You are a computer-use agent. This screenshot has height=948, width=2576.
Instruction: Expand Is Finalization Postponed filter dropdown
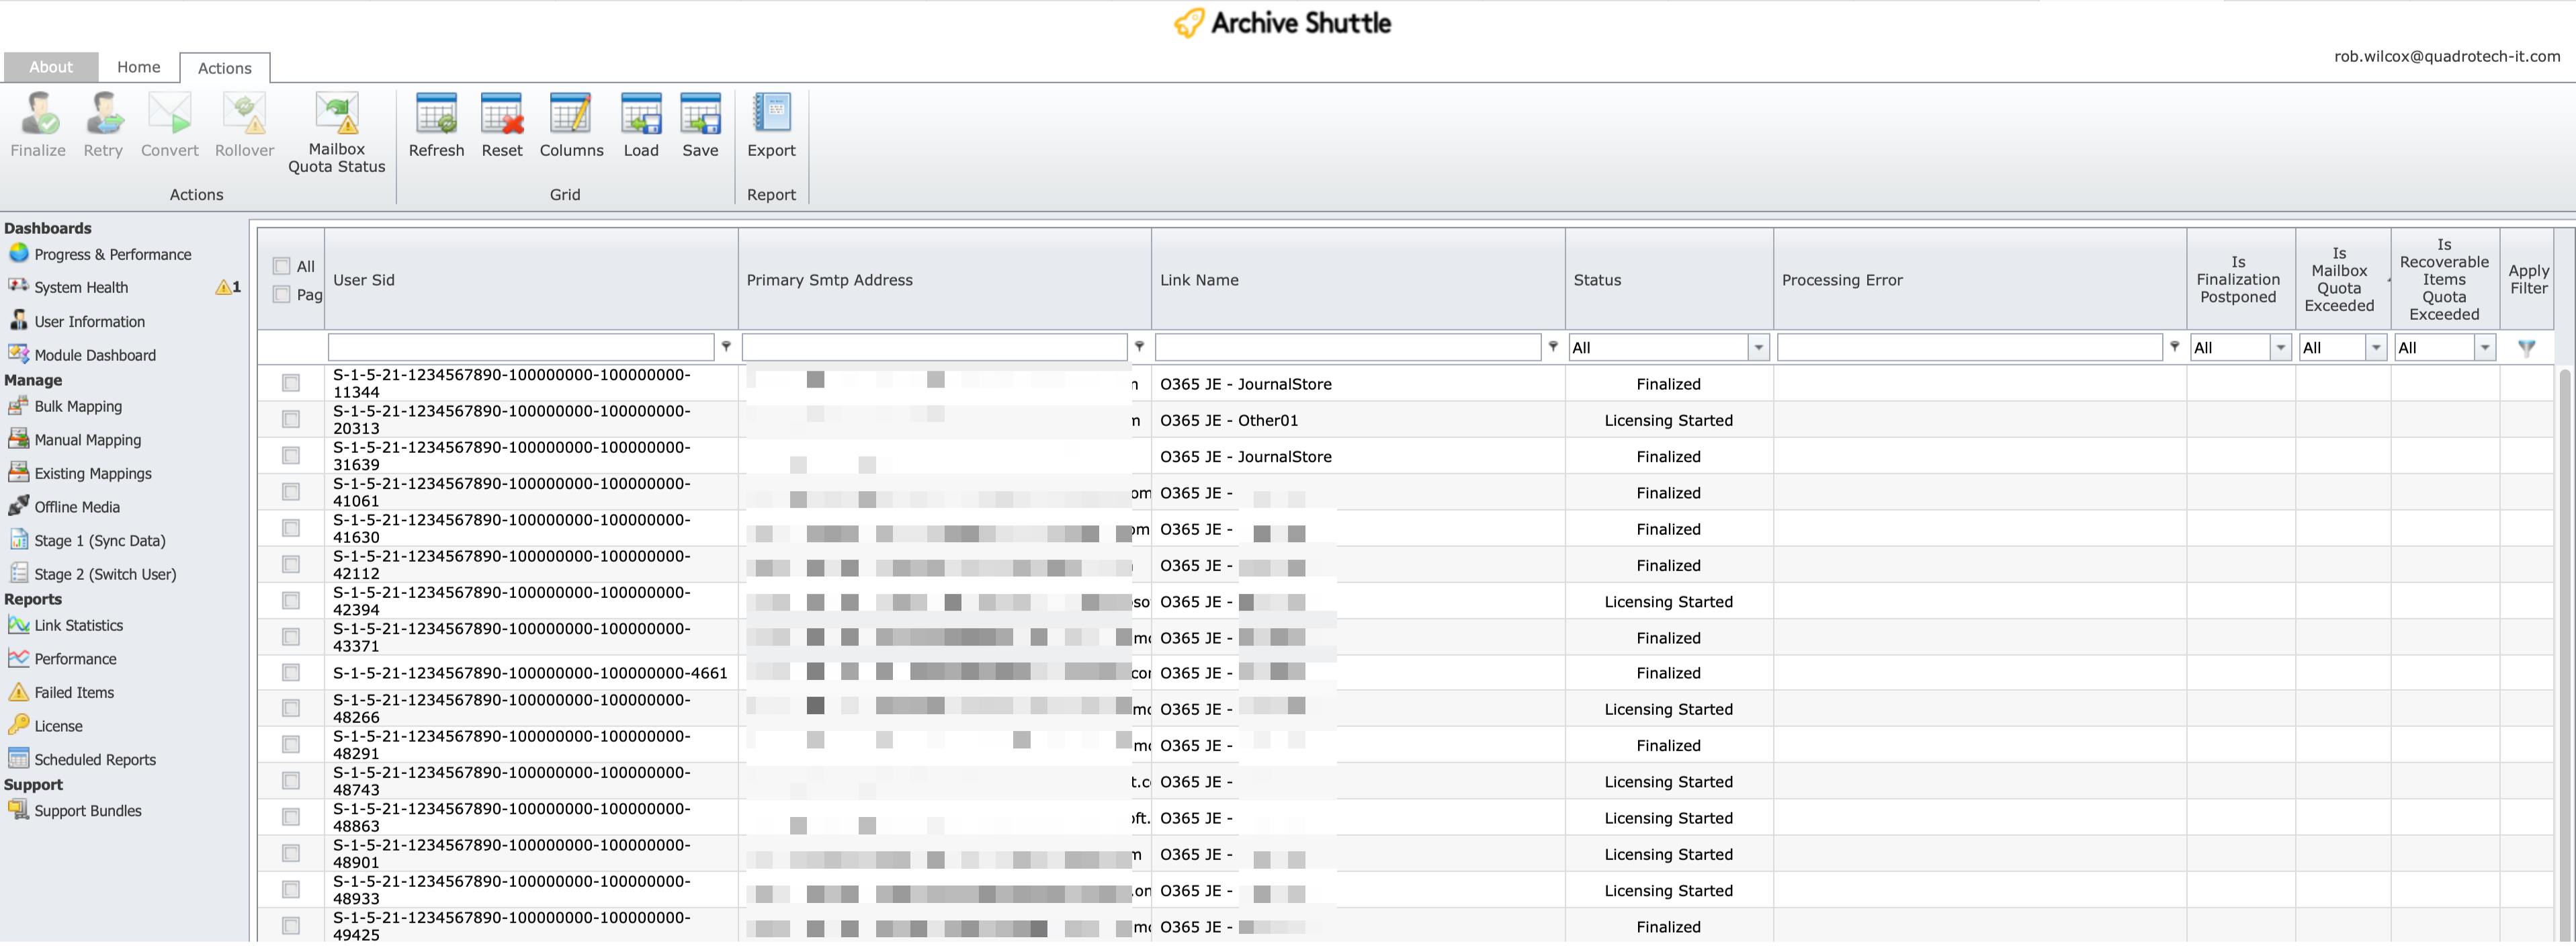[x=2280, y=348]
